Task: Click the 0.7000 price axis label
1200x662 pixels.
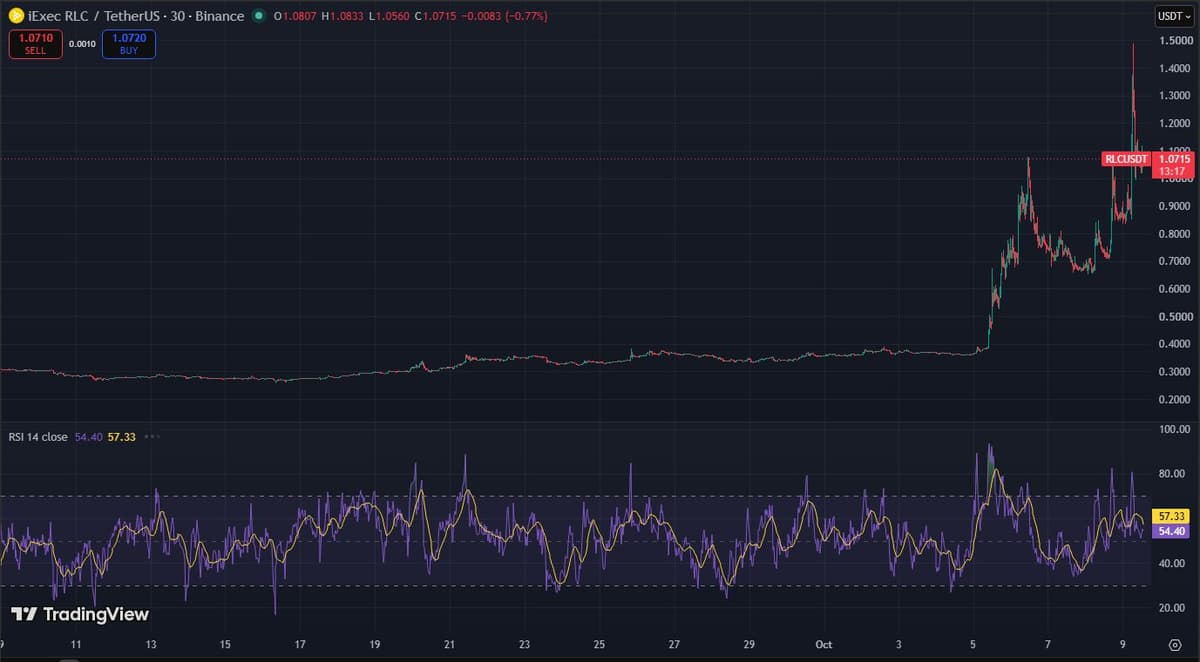Action: [1174, 261]
